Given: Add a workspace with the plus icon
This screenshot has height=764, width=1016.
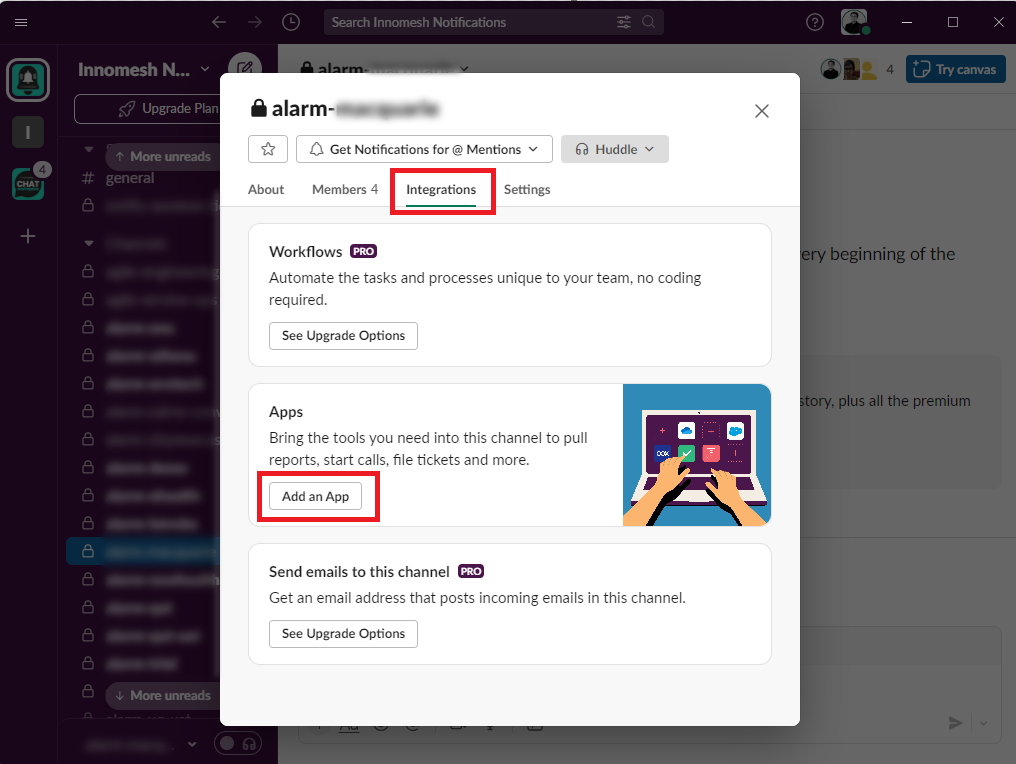Looking at the screenshot, I should click(x=28, y=236).
